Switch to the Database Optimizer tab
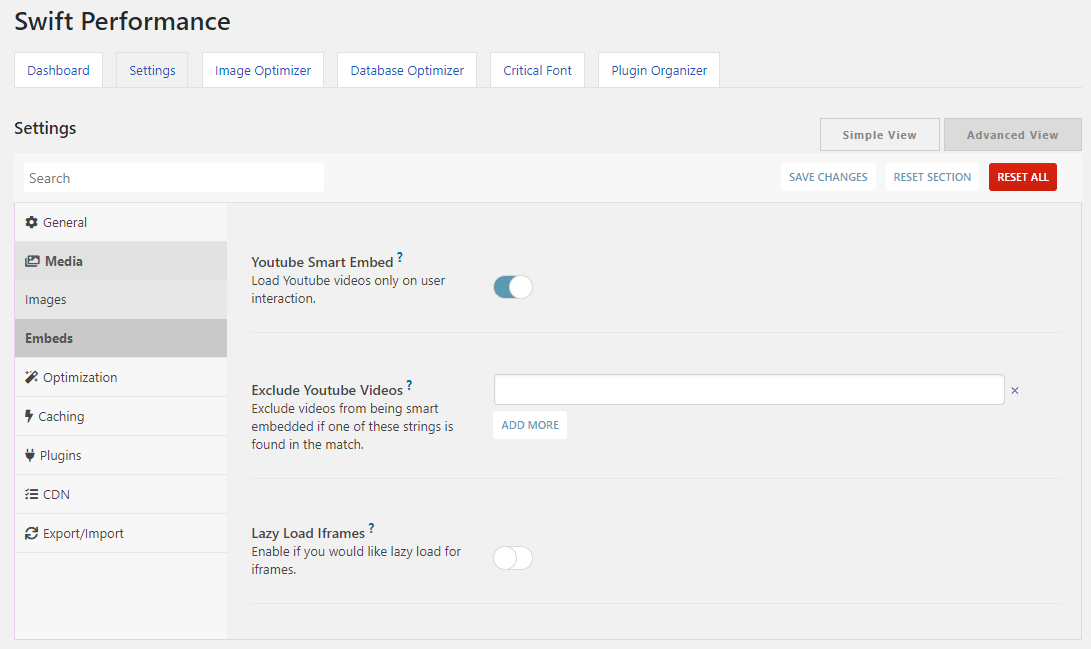The height and width of the screenshot is (649, 1091). (407, 70)
